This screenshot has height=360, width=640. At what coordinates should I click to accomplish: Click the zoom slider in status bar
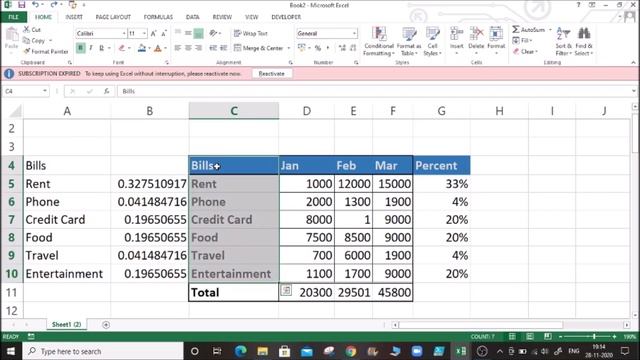tap(587, 337)
